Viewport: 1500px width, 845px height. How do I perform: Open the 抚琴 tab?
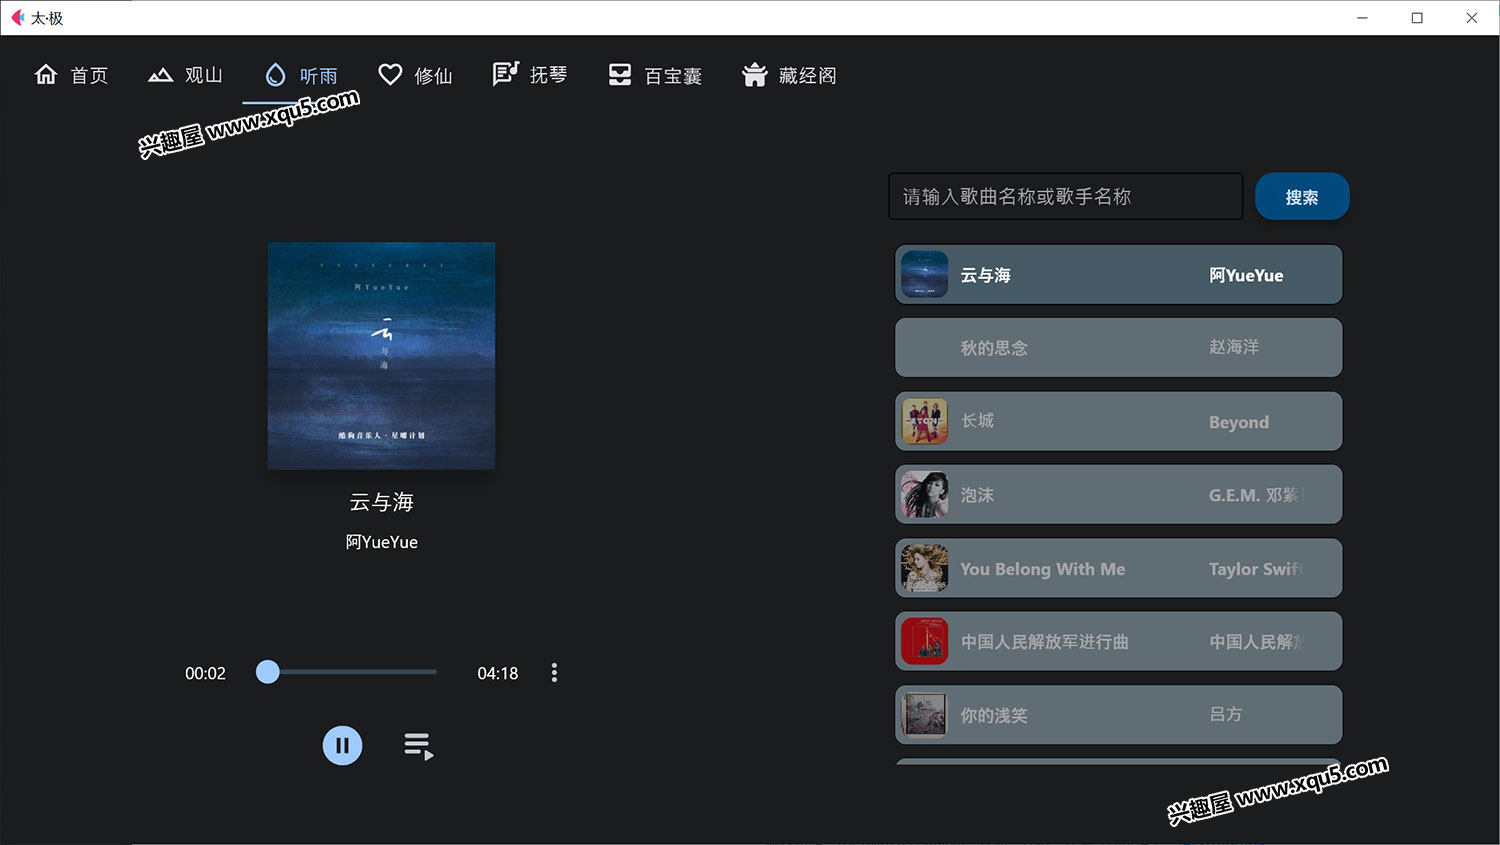coord(530,75)
